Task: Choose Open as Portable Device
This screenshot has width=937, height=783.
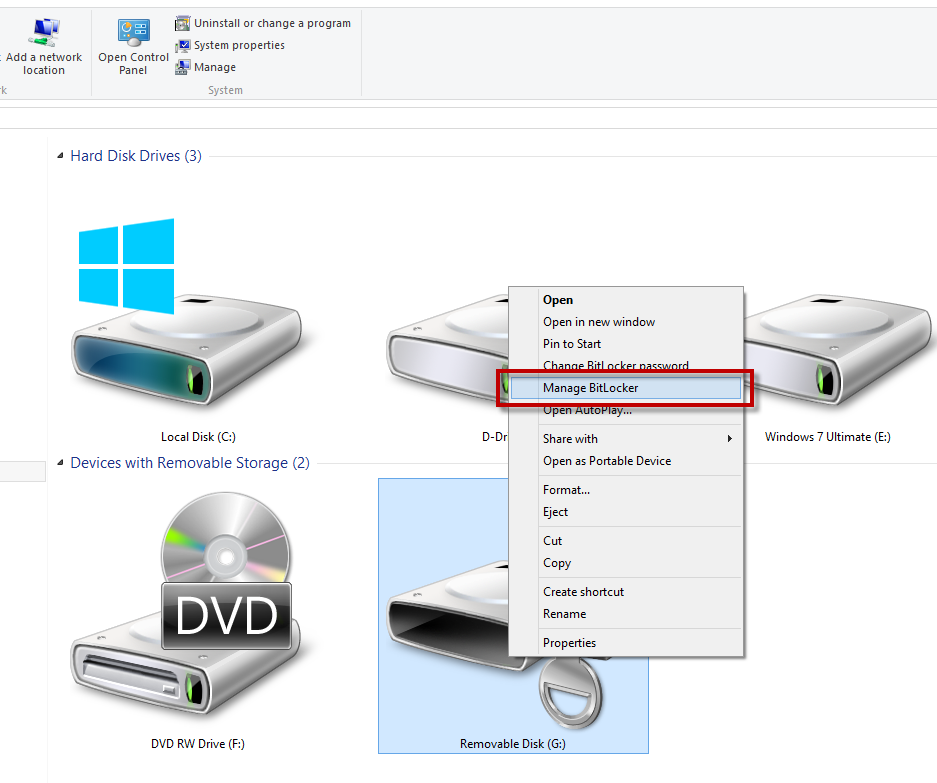Action: pos(626,461)
